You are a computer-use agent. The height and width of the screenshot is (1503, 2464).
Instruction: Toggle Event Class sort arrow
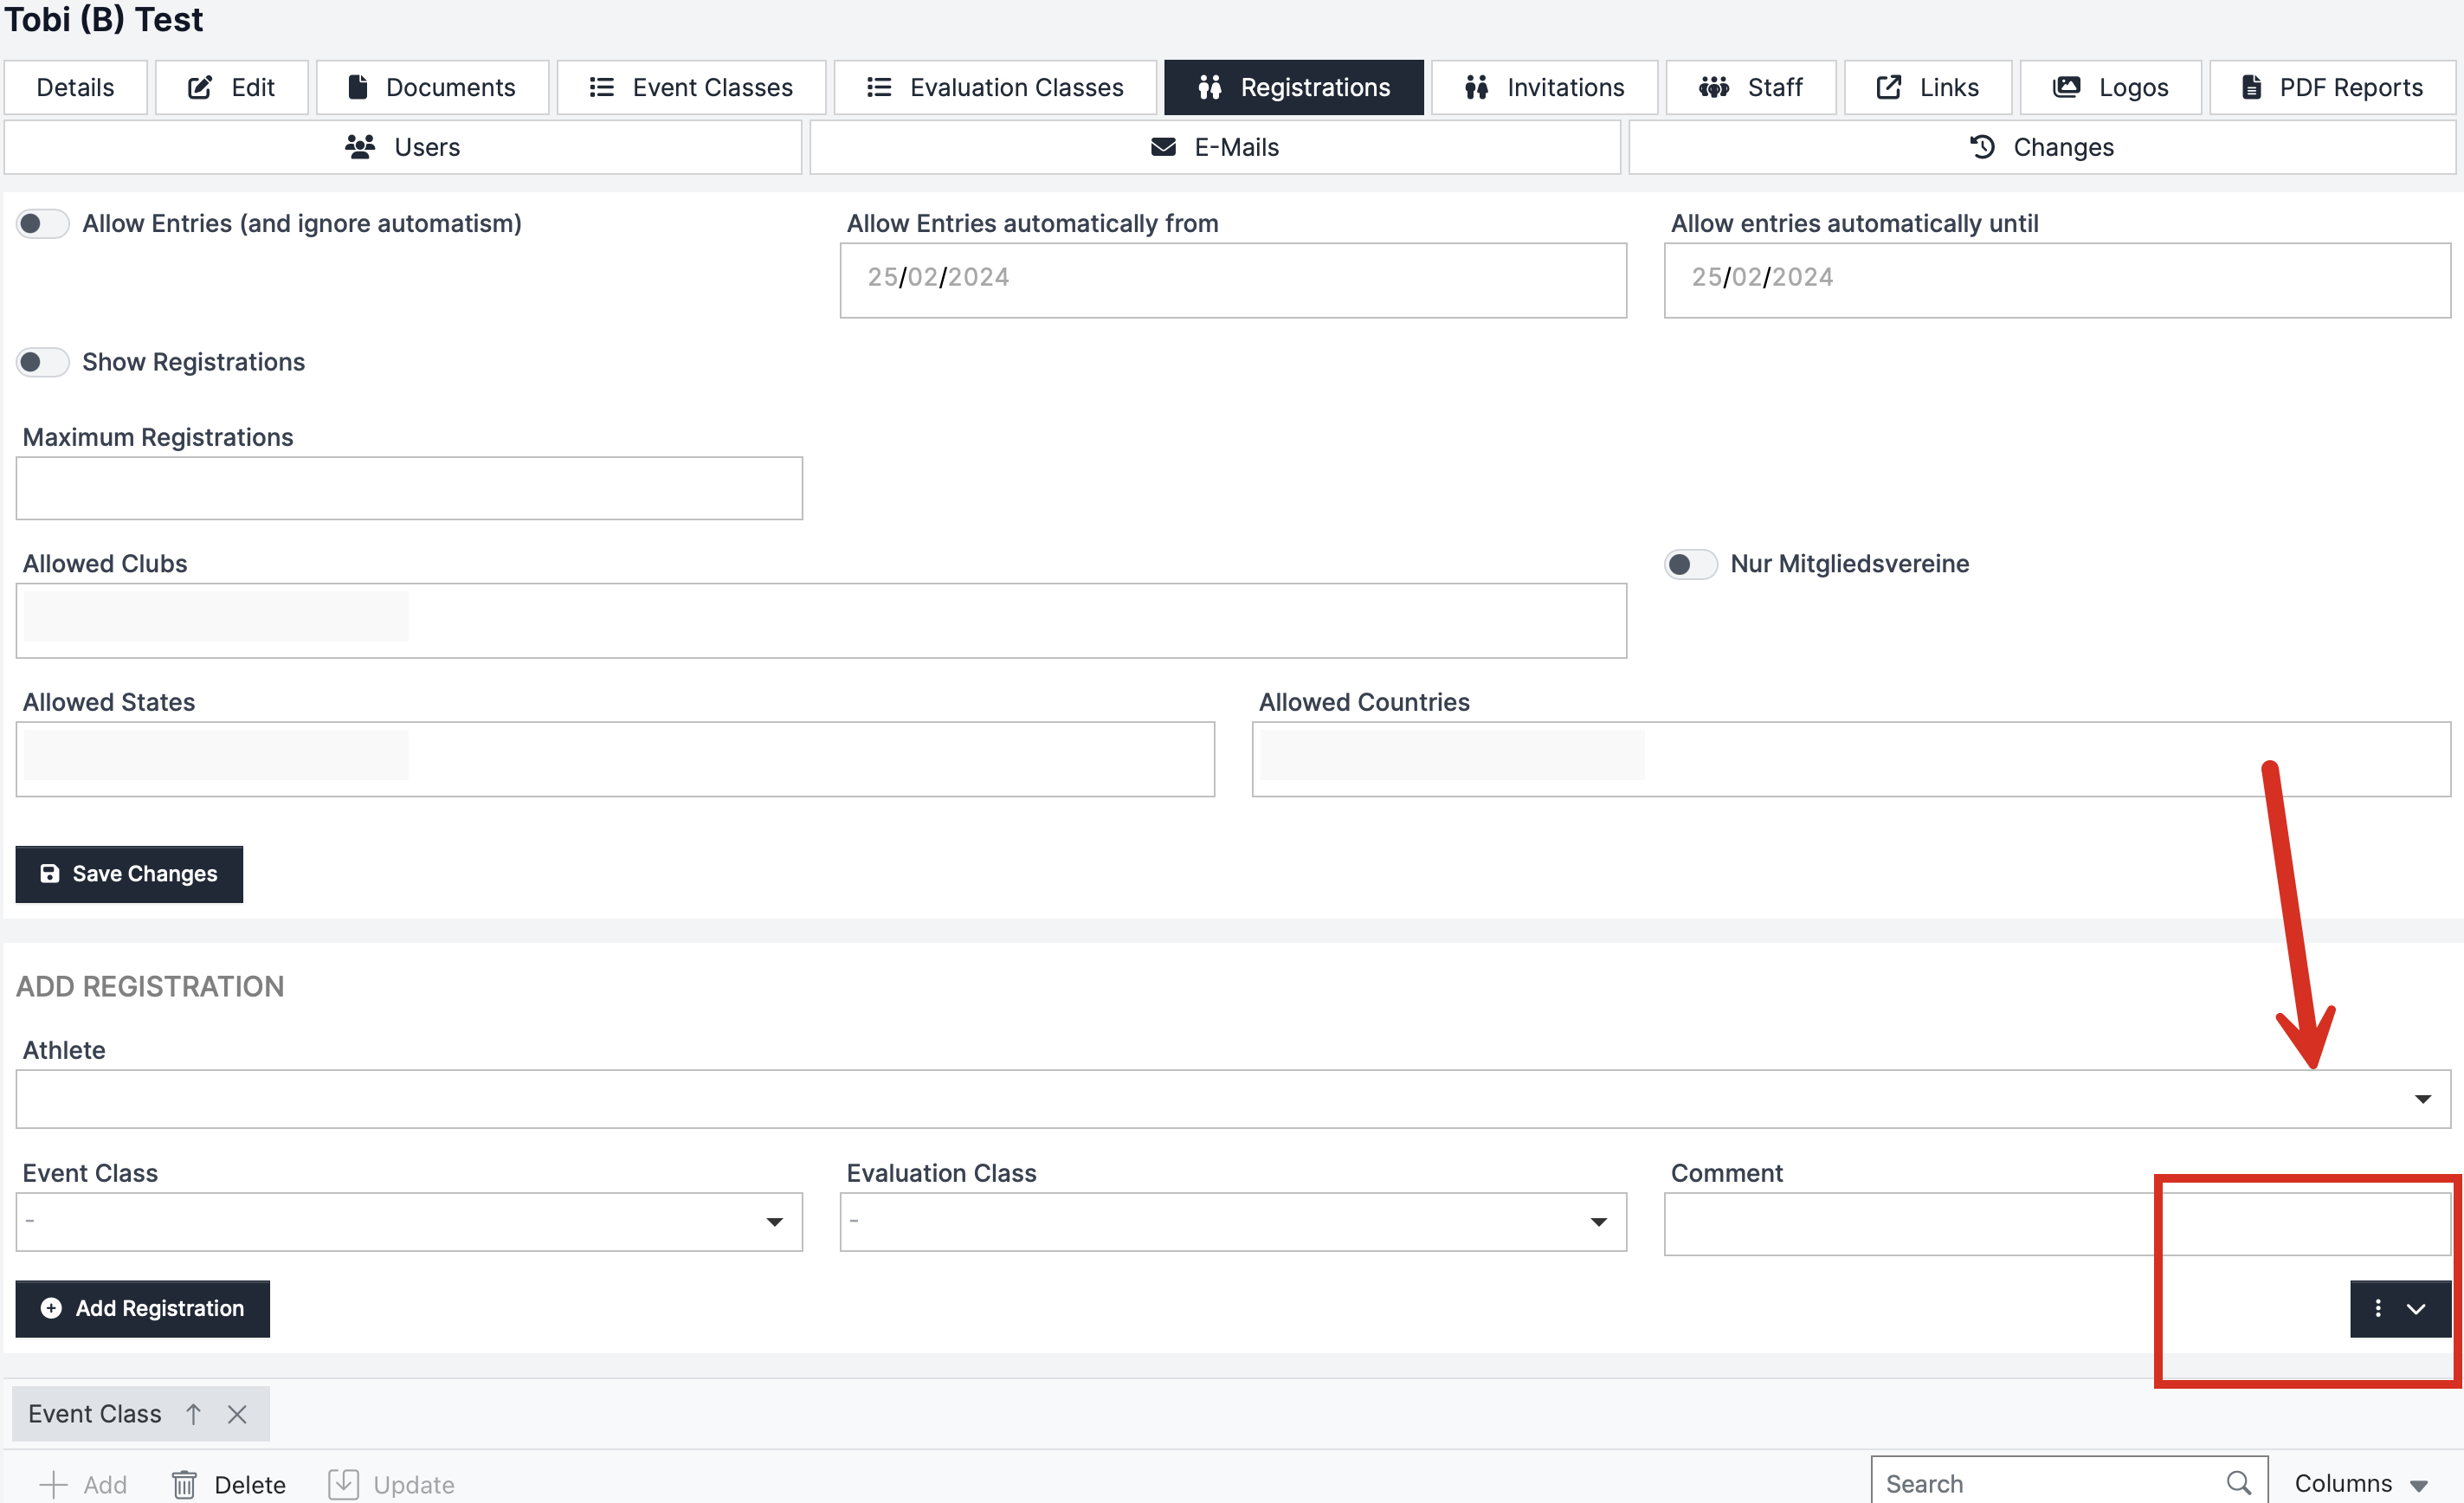(194, 1413)
